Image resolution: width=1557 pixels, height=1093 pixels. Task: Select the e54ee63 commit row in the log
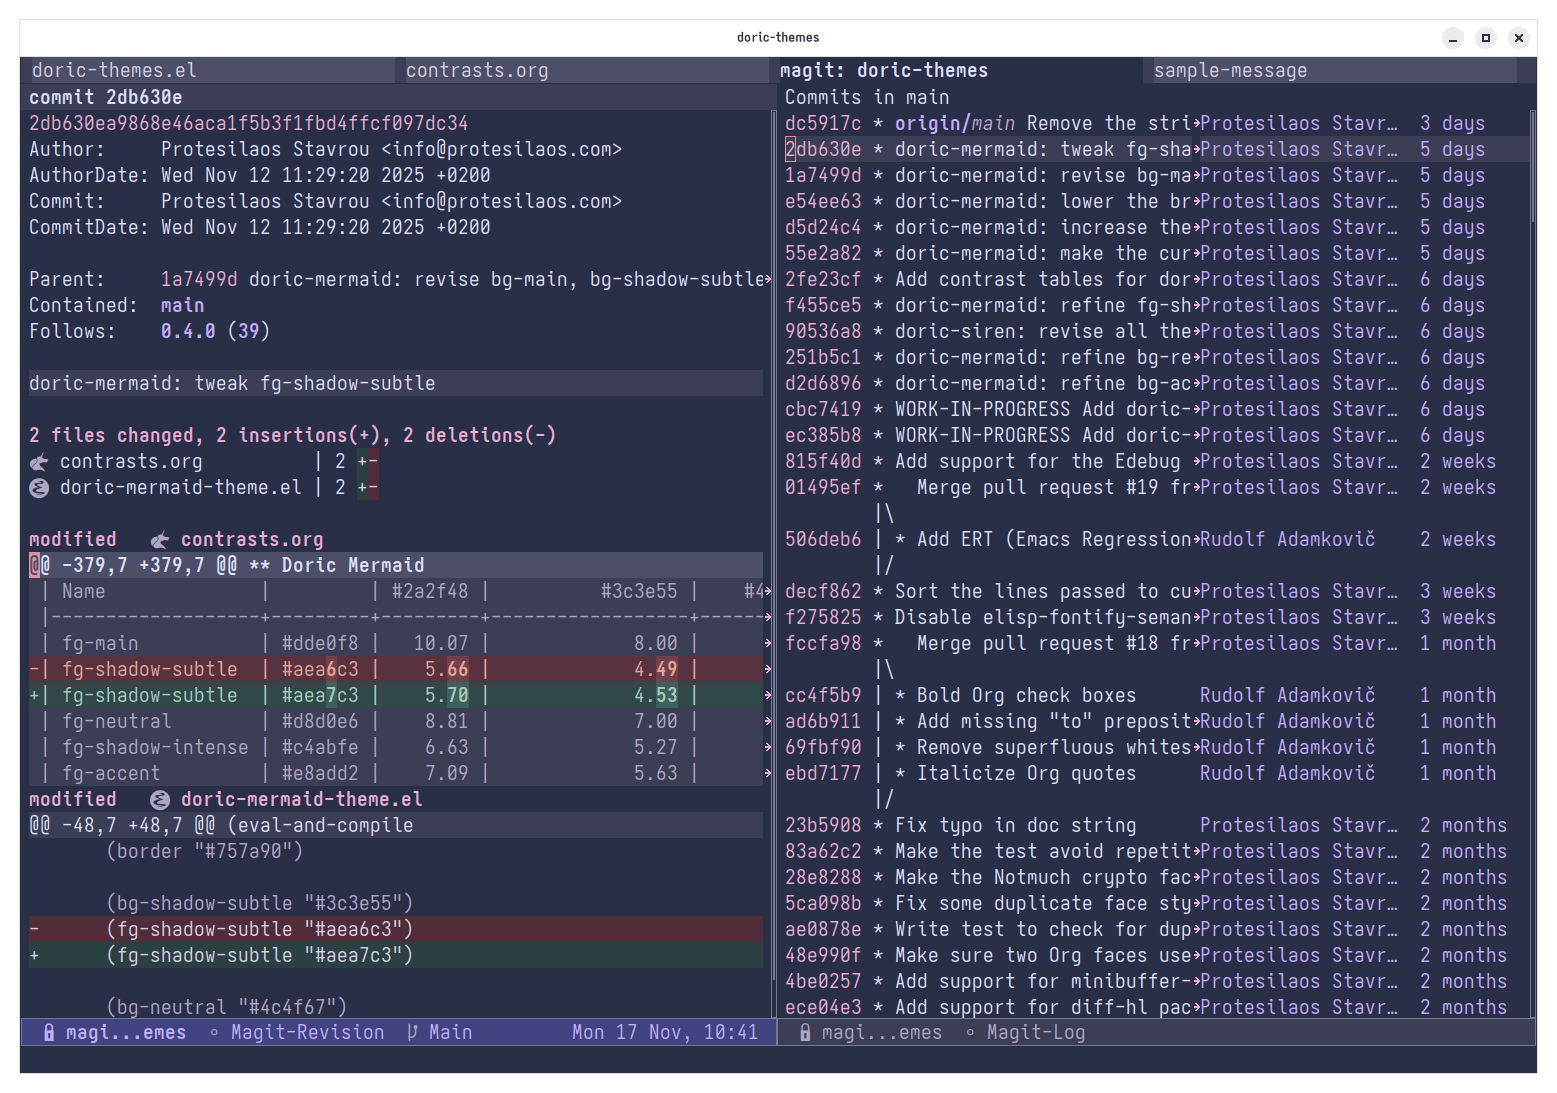click(822, 202)
